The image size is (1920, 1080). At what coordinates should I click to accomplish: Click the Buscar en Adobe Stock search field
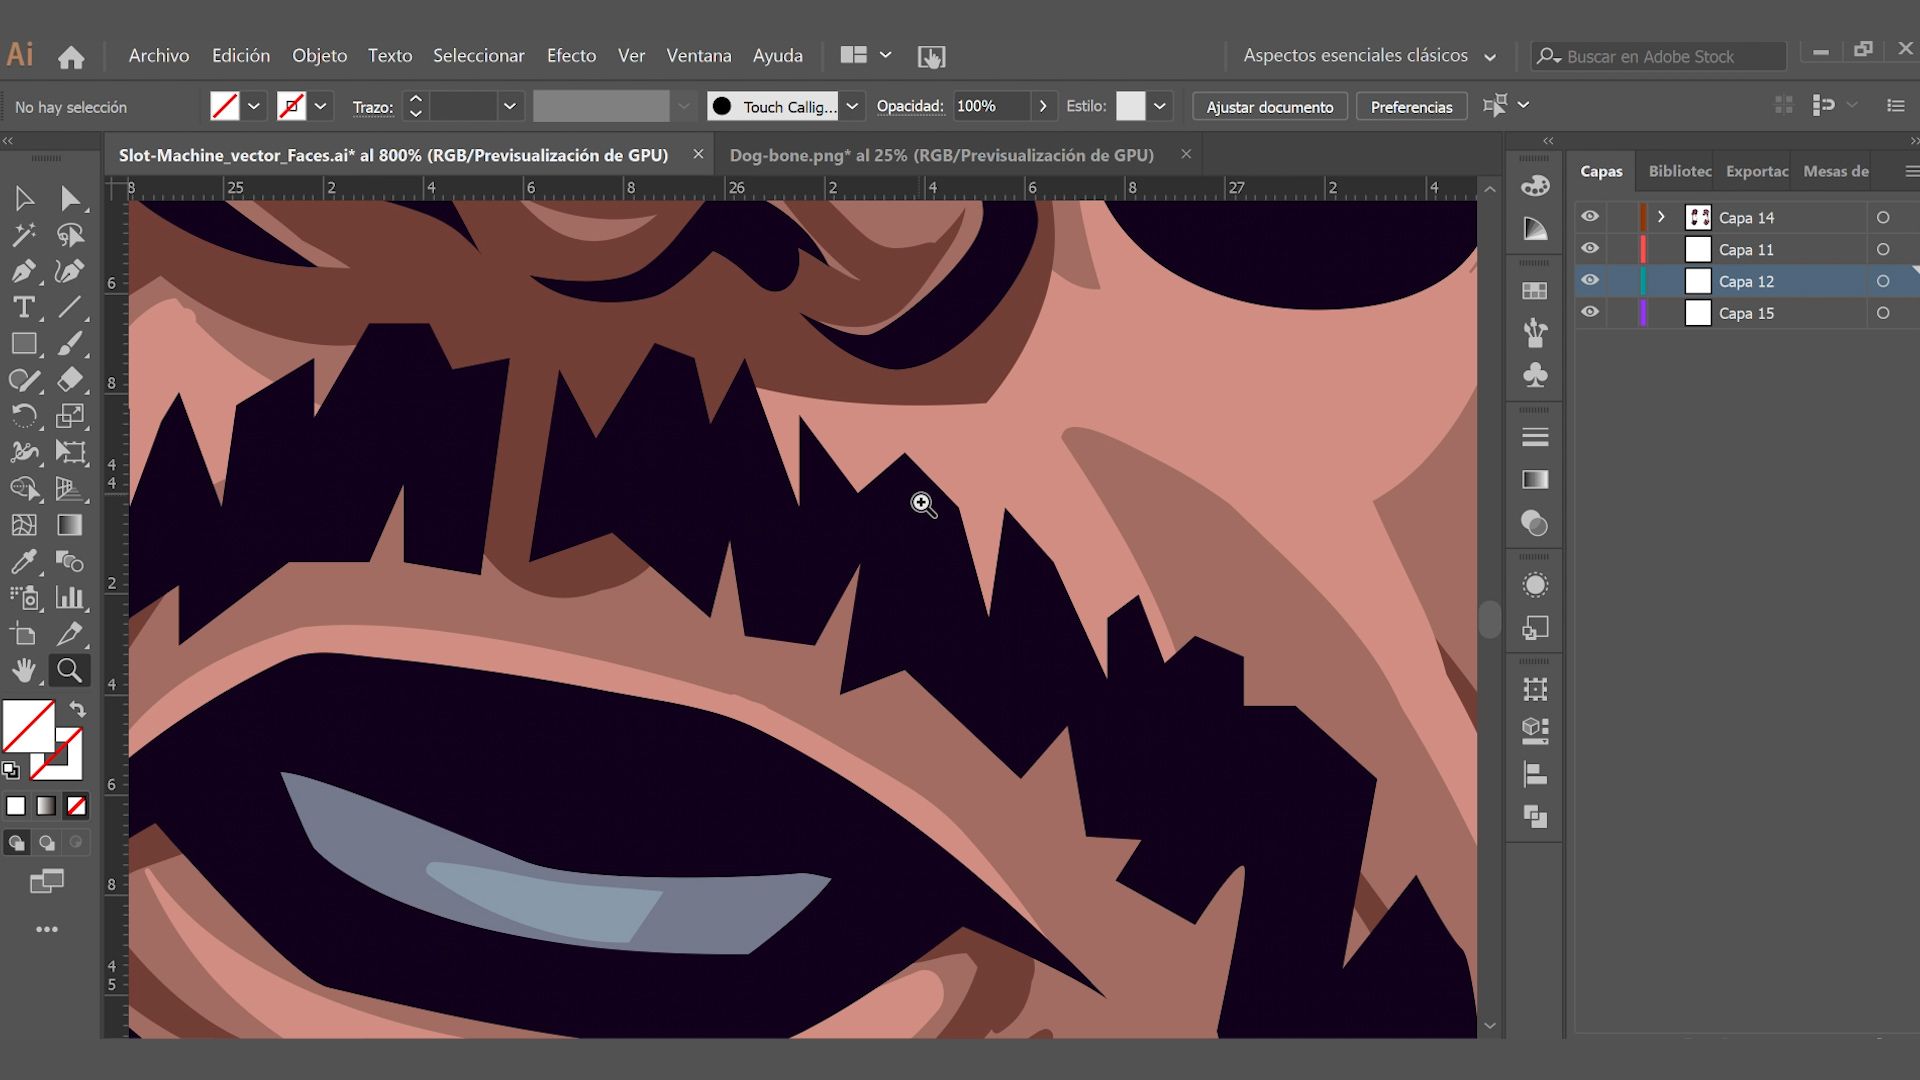pos(1660,56)
